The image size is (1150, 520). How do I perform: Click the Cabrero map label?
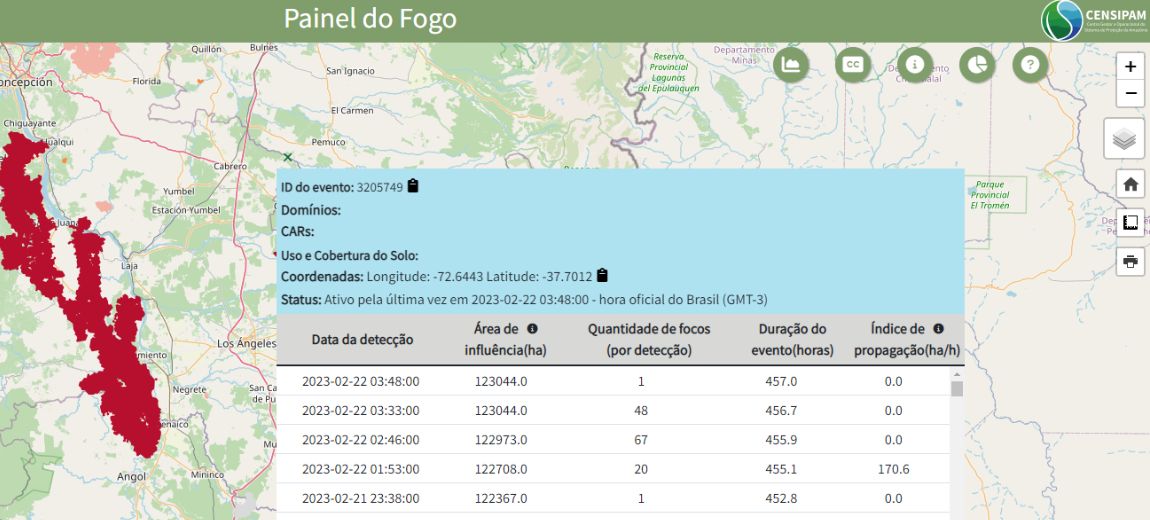pos(230,166)
